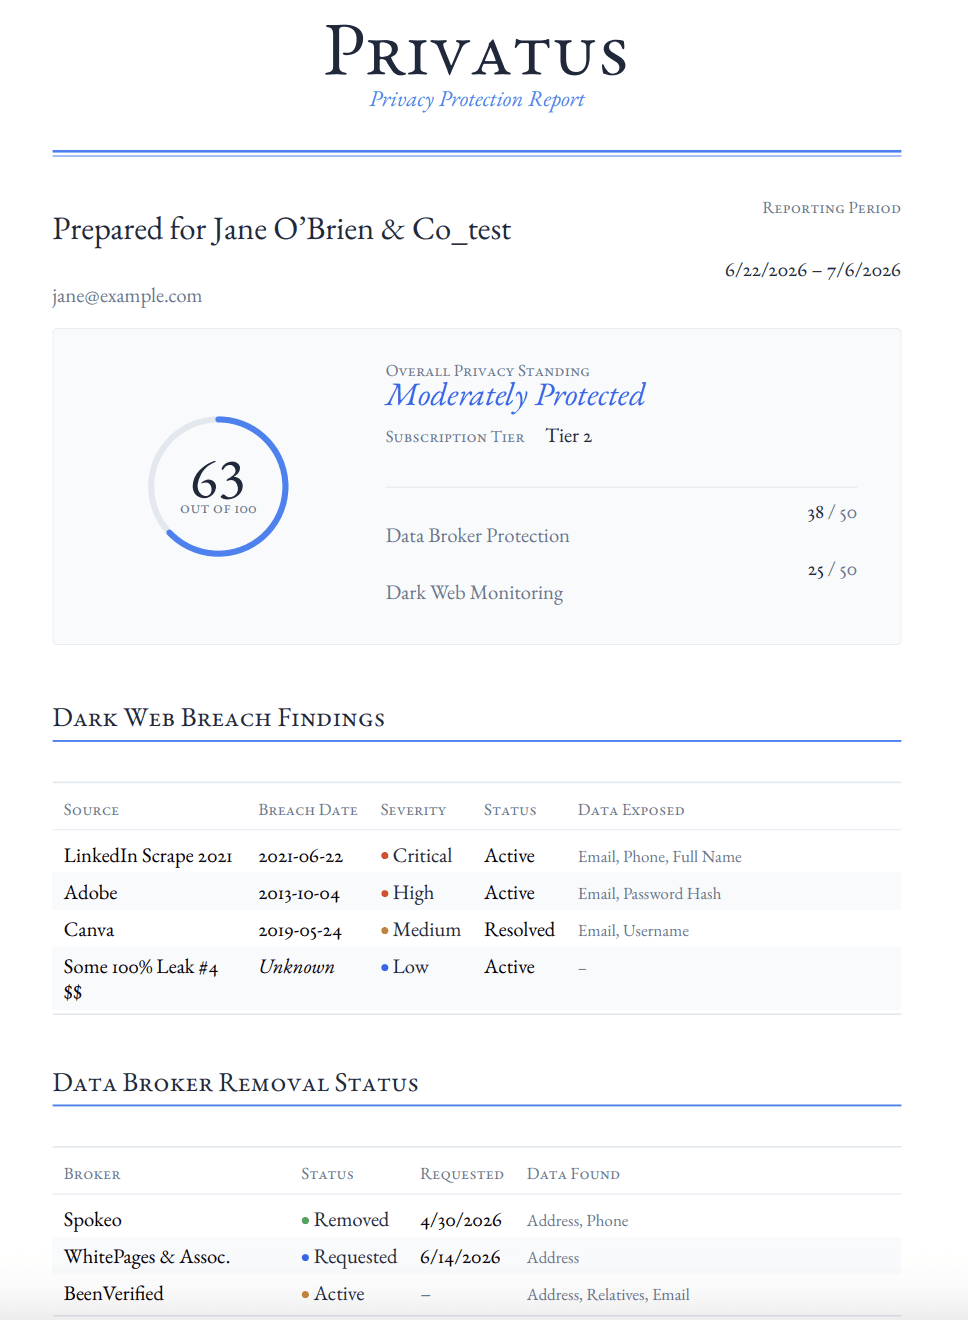Click the jane@example.com email address
The image size is (968, 1320).
[x=127, y=296]
